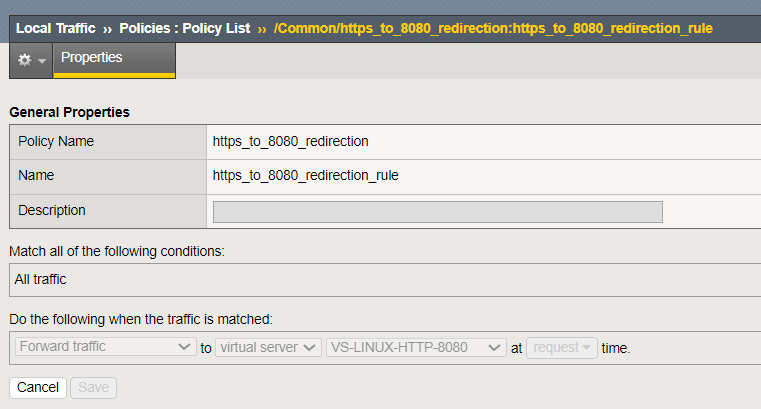The height and width of the screenshot is (409, 761).
Task: Open the gear menu dropdown arrow
Action: click(x=41, y=62)
